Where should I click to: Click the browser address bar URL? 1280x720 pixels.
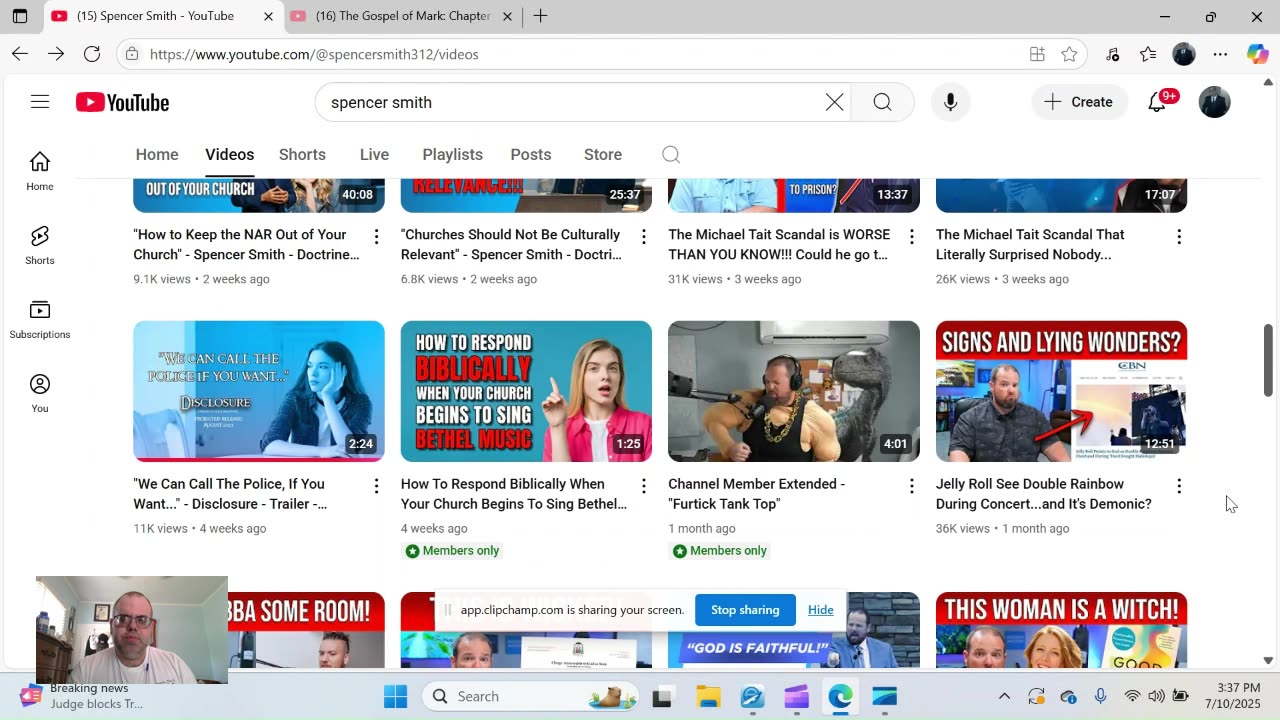click(x=314, y=54)
